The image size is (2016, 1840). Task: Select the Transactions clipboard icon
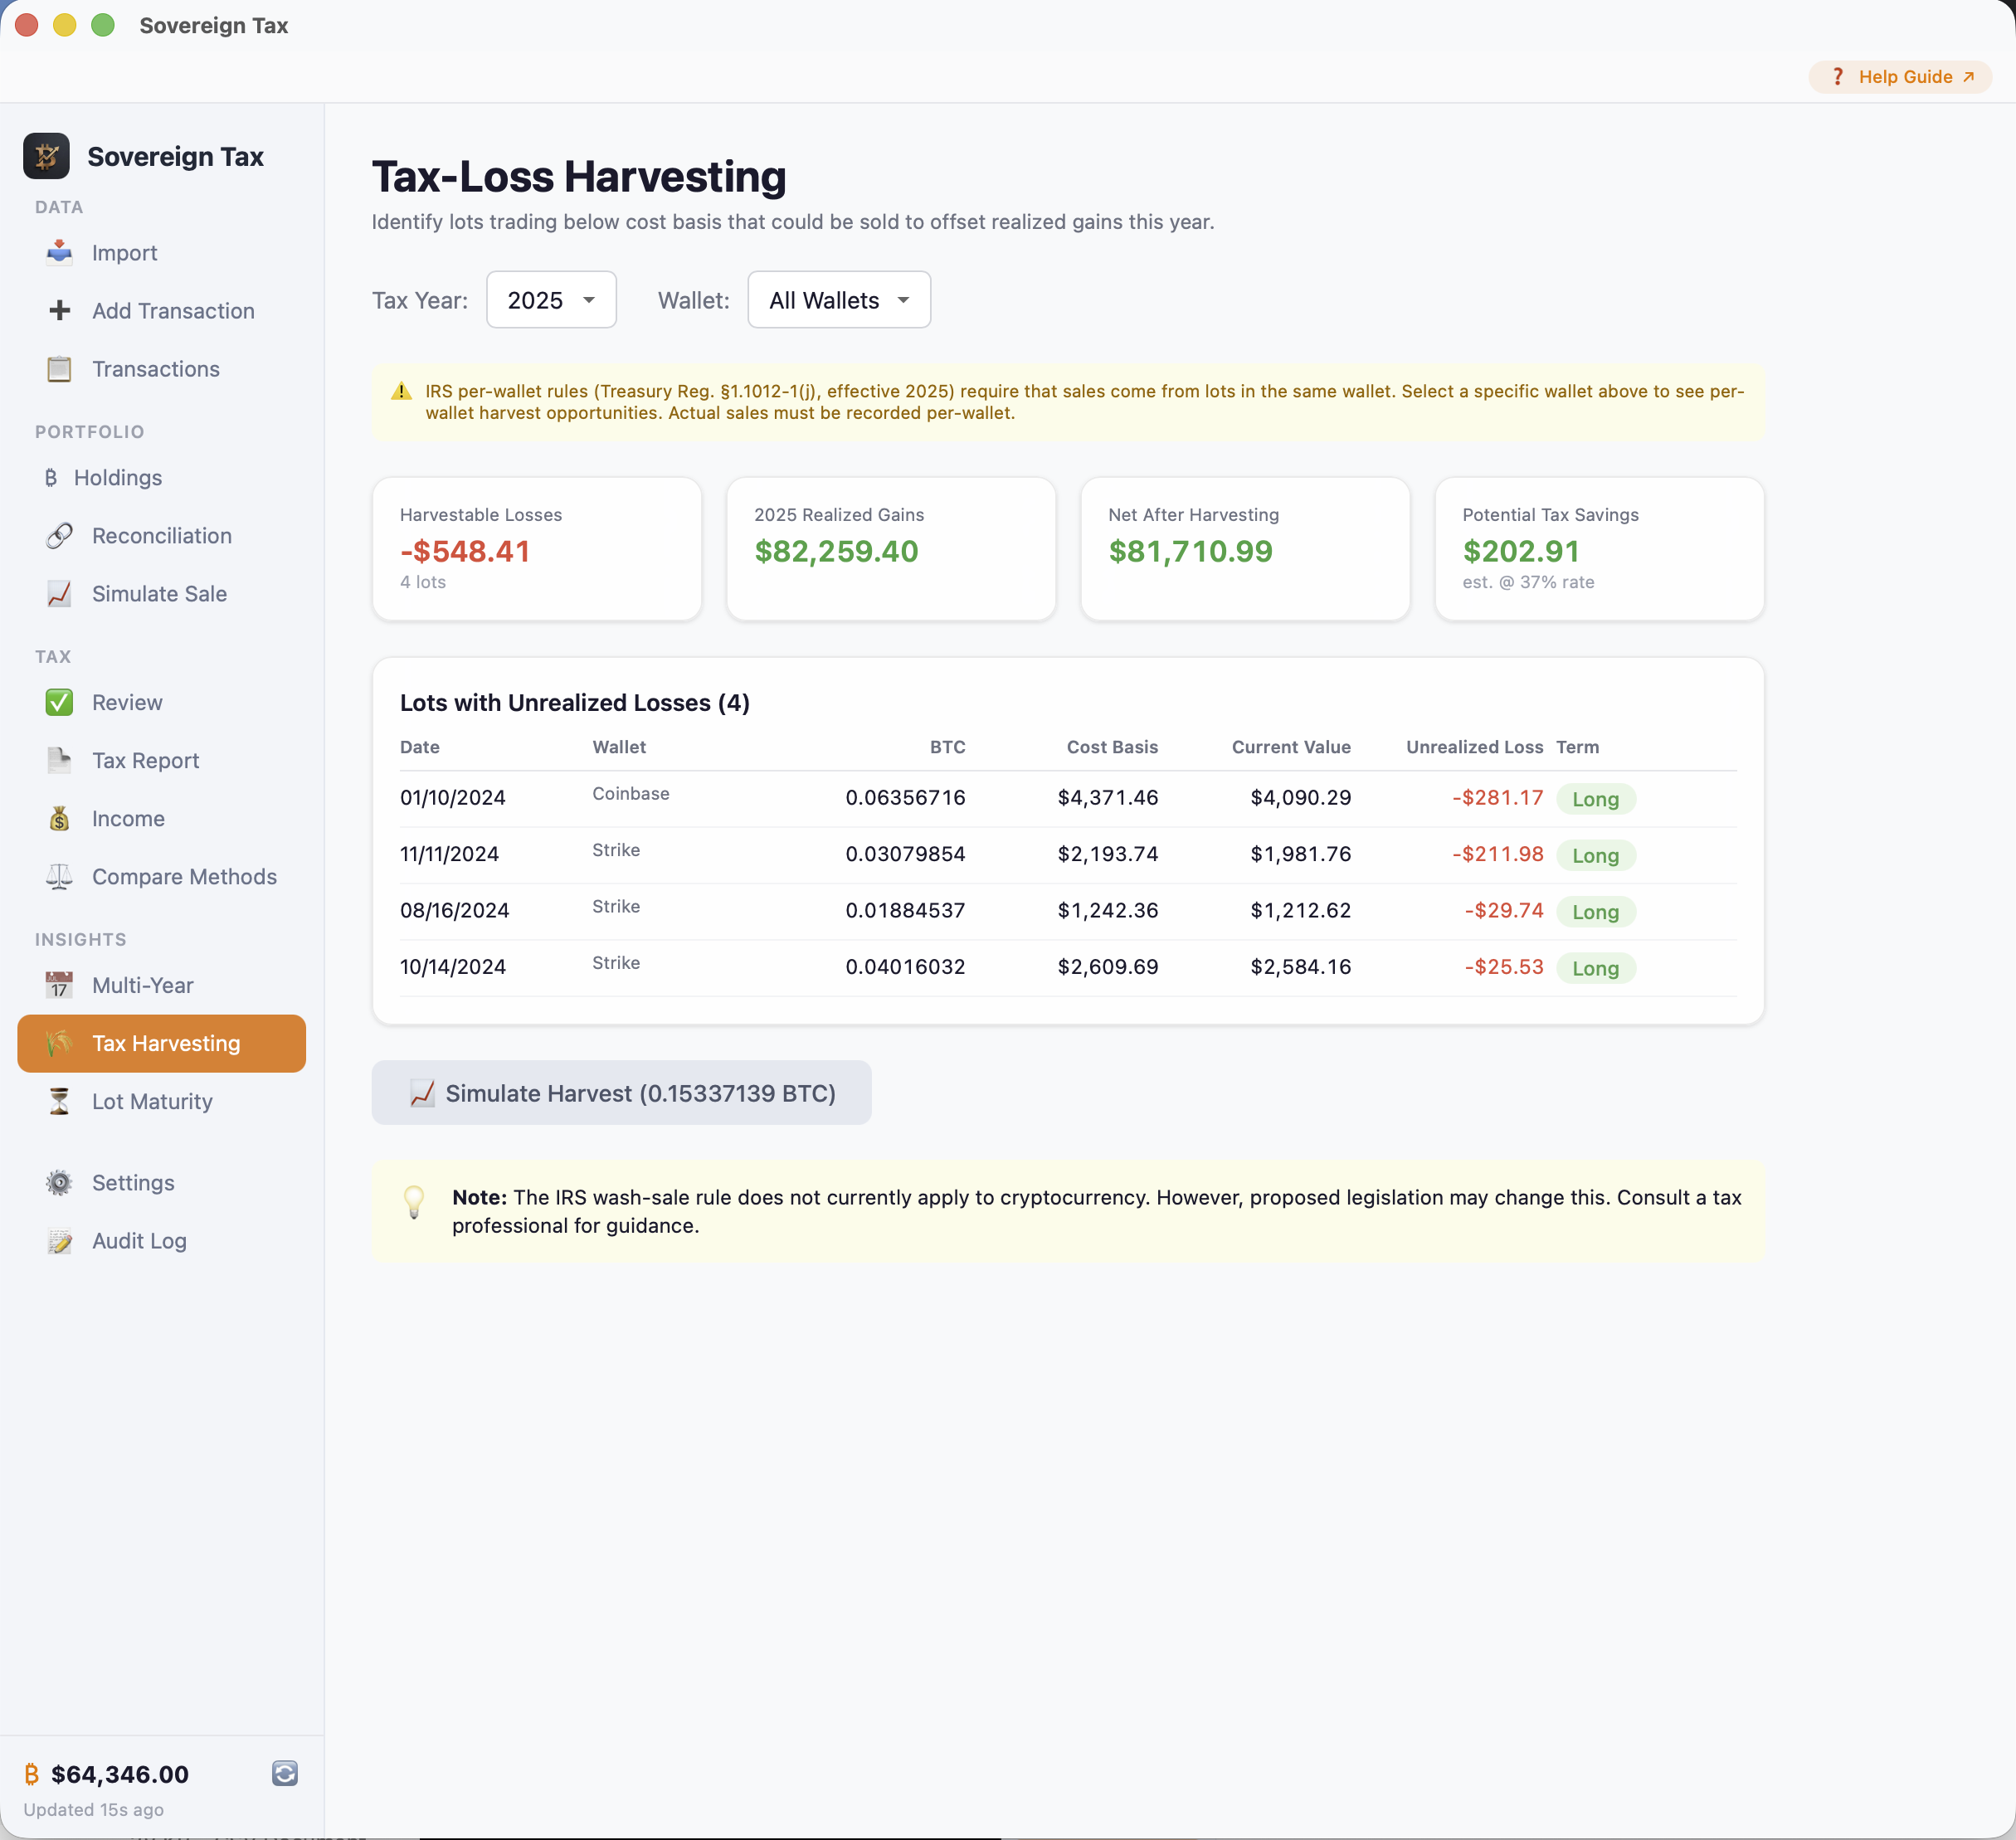59,369
